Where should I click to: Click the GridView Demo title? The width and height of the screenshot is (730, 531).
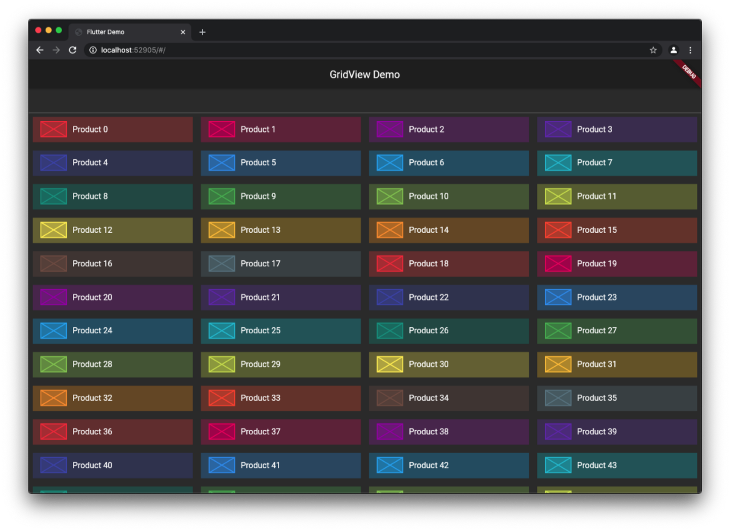tap(365, 74)
